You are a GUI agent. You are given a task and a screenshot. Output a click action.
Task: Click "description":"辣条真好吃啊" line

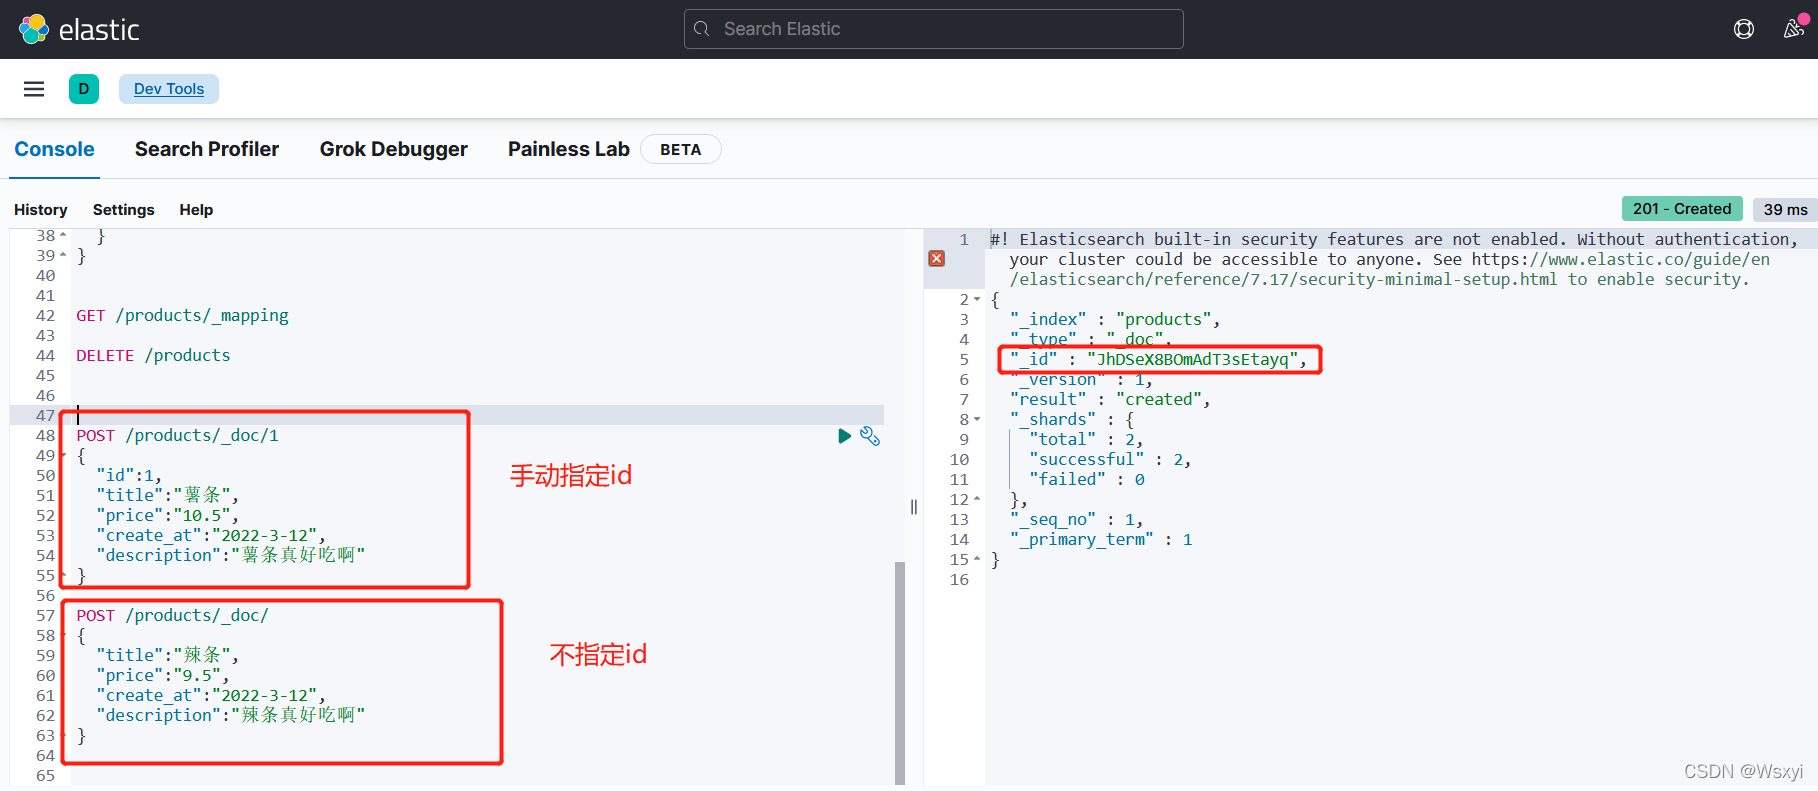point(231,716)
